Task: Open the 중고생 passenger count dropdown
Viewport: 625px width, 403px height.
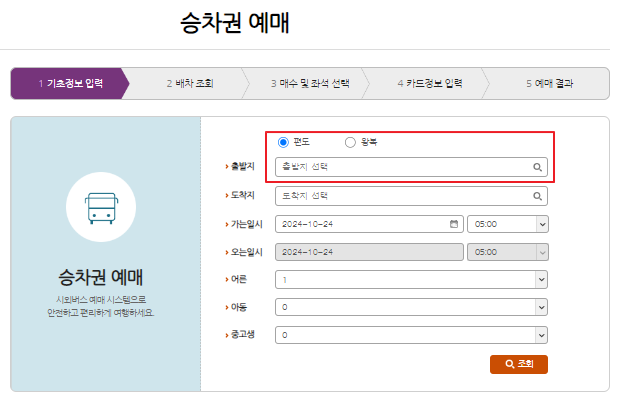Action: [x=411, y=335]
